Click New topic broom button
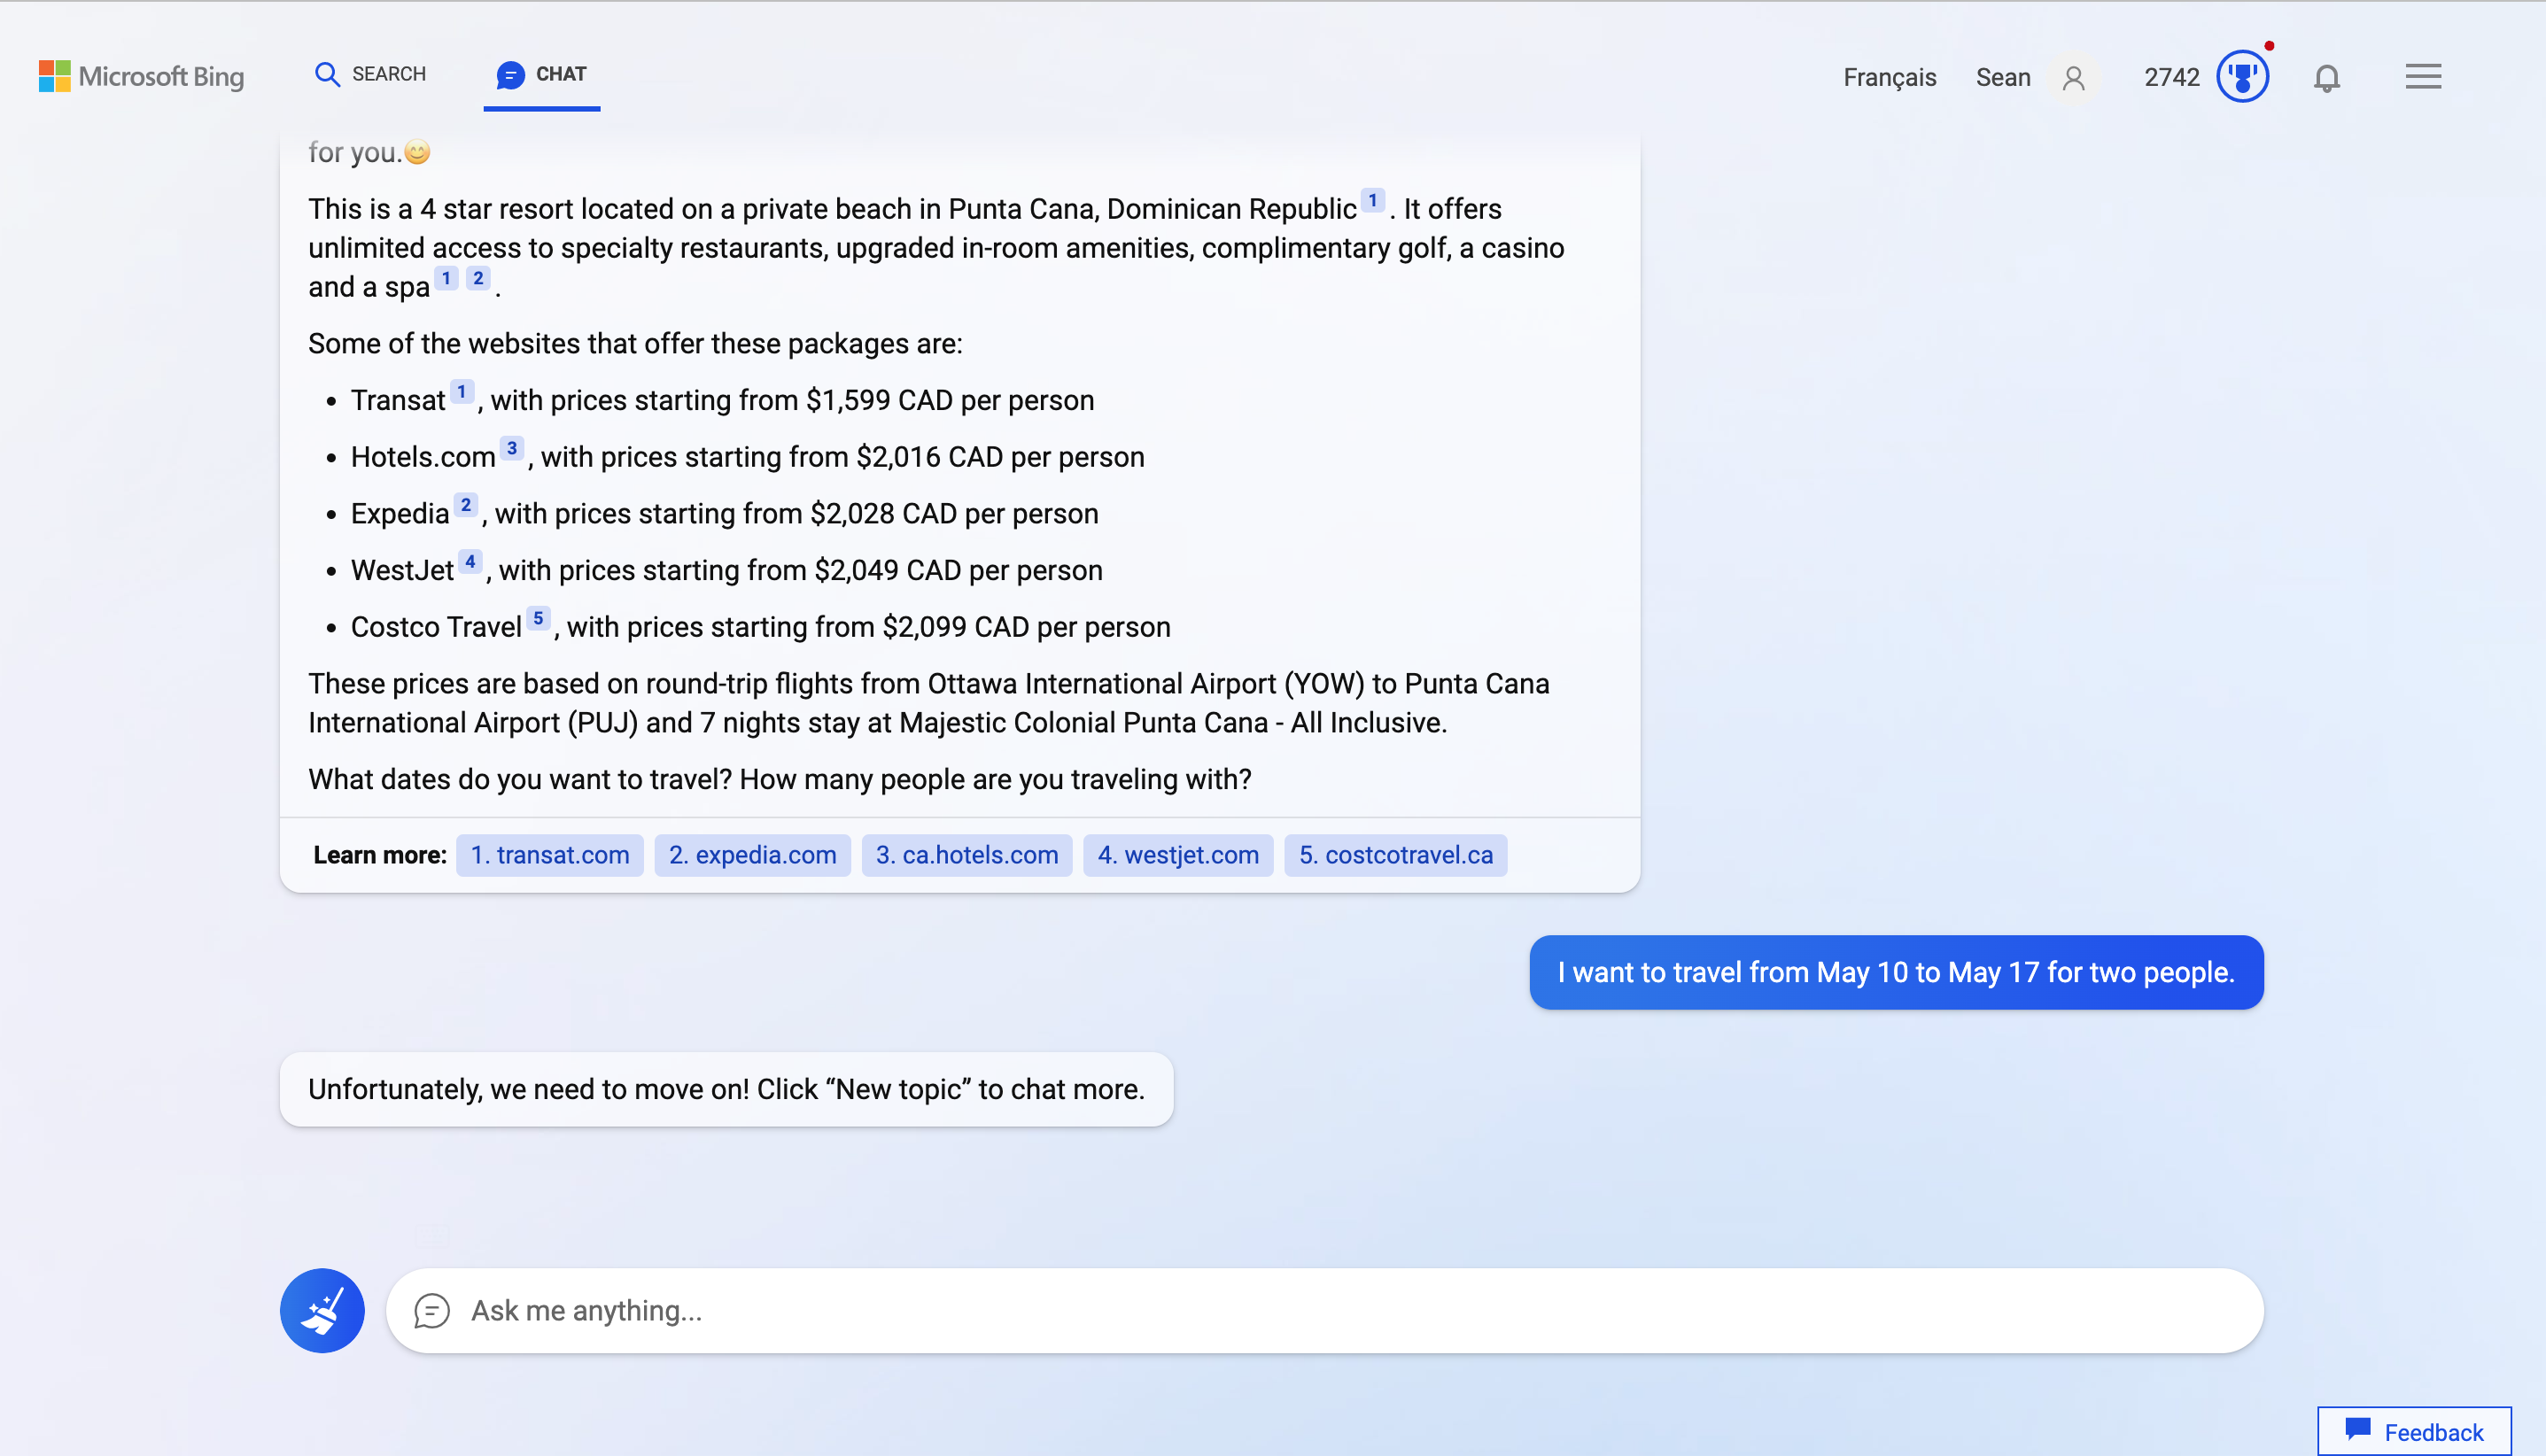The image size is (2546, 1456). click(322, 1310)
